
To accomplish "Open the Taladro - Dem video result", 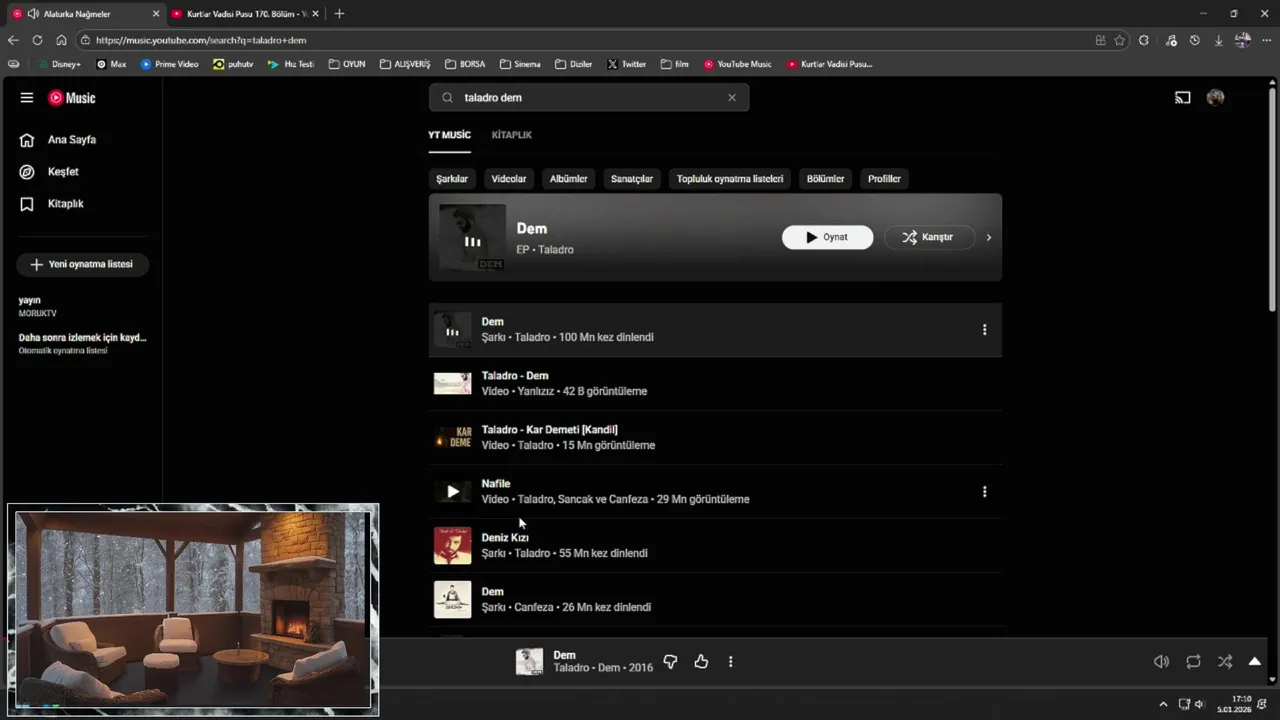I will point(717,384).
